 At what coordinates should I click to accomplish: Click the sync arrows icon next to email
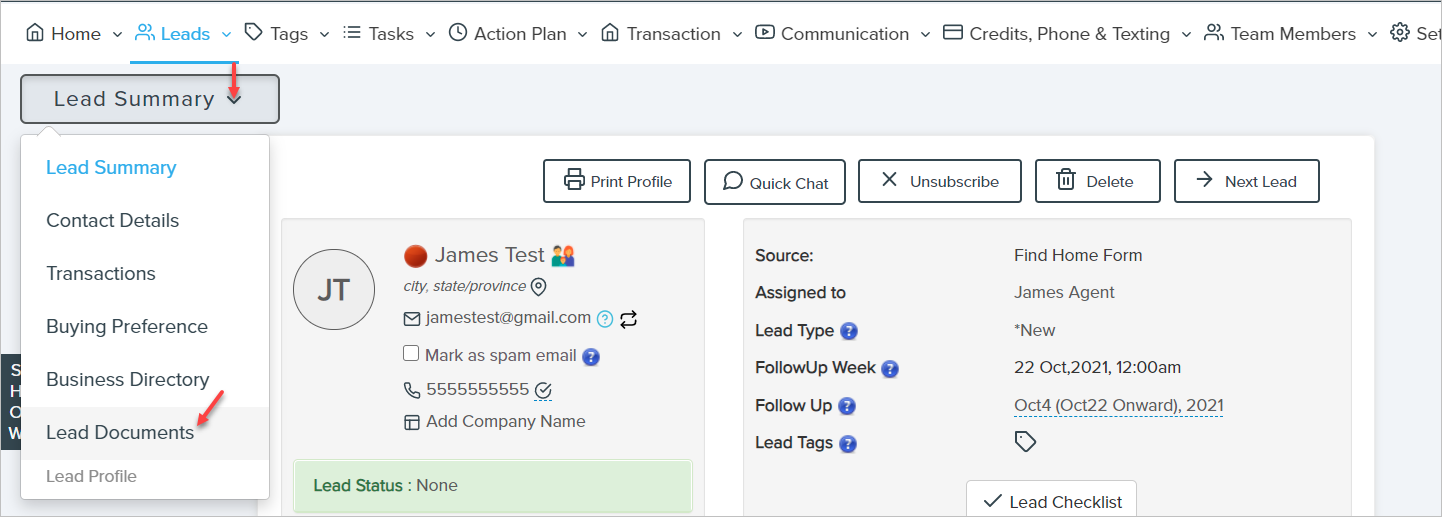pyautogui.click(x=629, y=319)
